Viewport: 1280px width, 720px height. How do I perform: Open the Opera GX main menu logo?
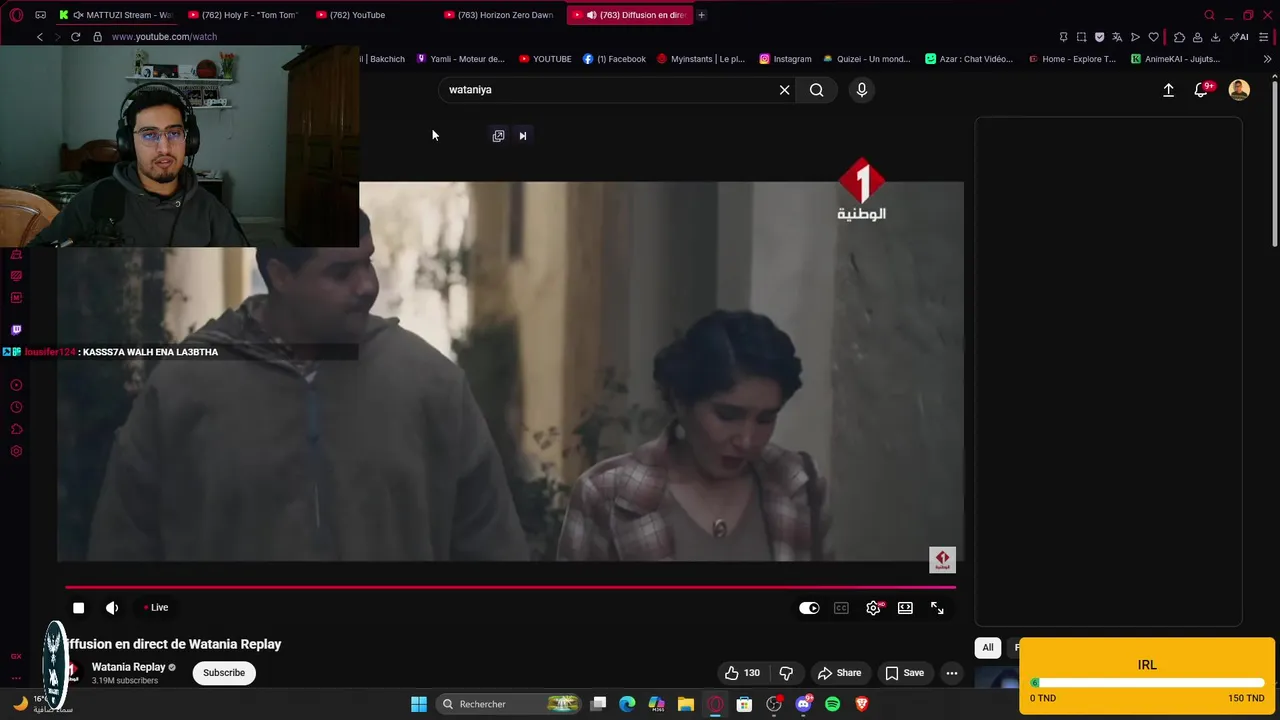(x=16, y=15)
